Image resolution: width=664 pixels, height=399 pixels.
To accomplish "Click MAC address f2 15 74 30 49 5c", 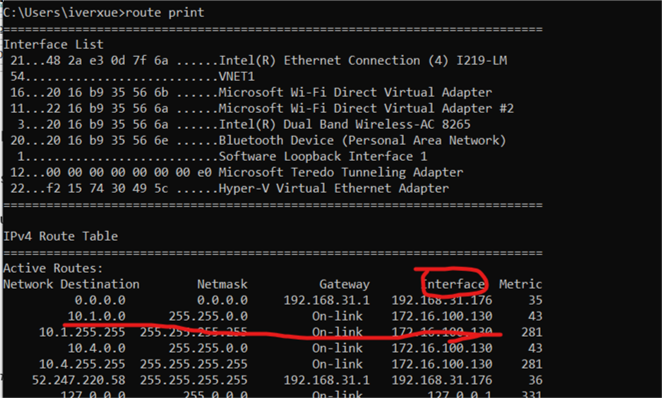I will point(107,188).
